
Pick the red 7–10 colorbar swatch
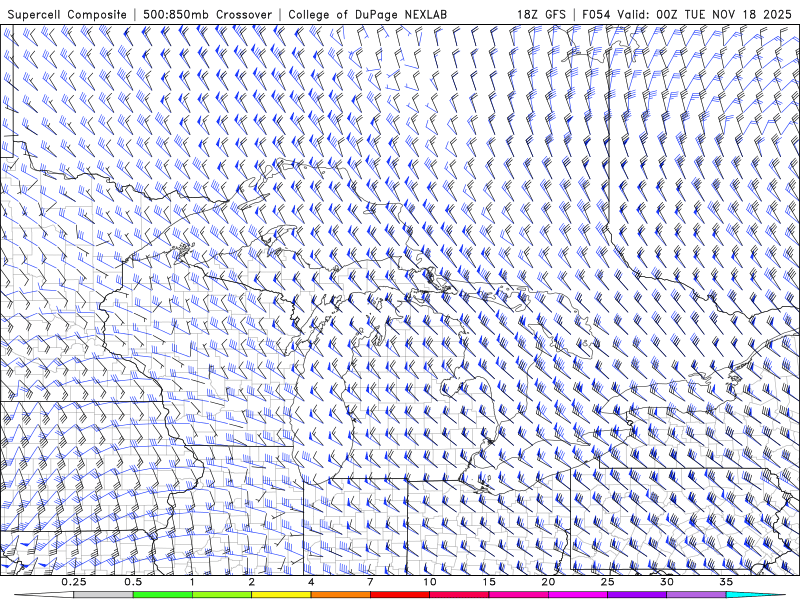click(400, 595)
